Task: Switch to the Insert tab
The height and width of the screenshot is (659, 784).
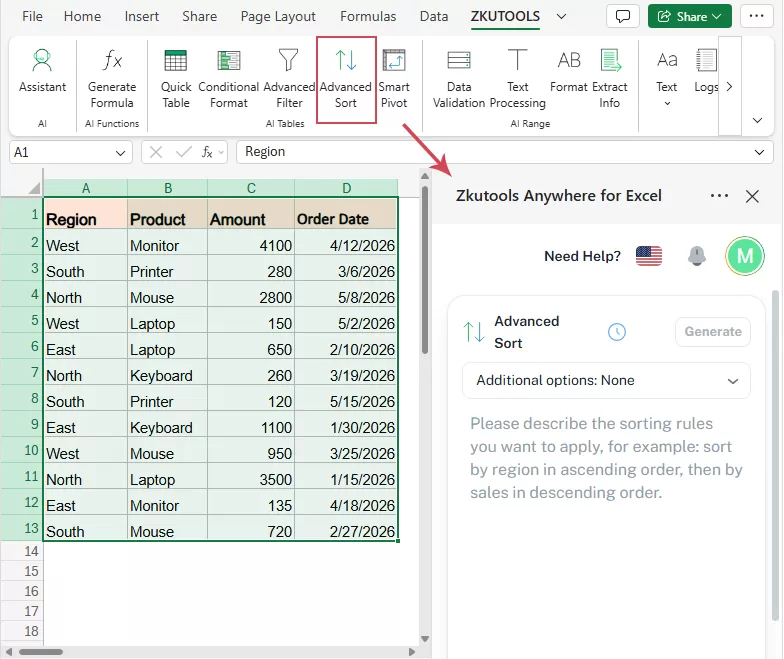Action: [x=142, y=16]
